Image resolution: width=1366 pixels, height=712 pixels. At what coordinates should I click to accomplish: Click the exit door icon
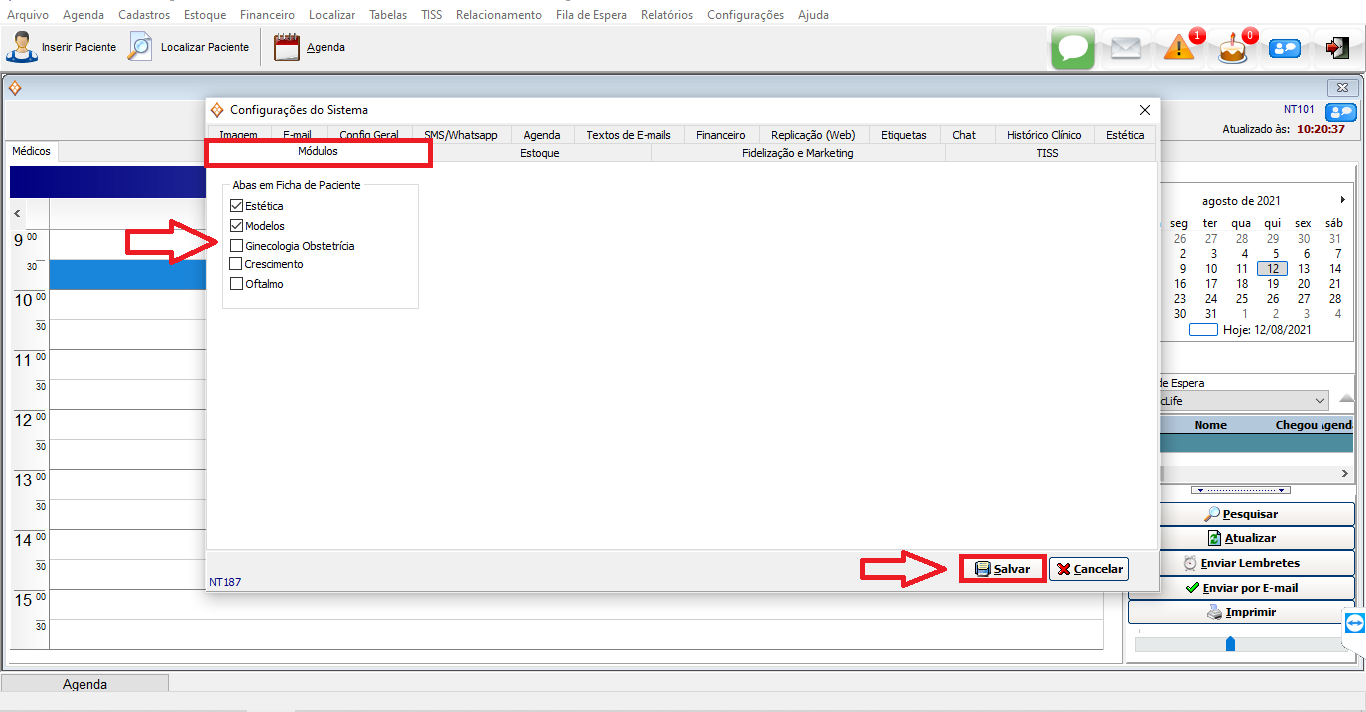pos(1337,48)
